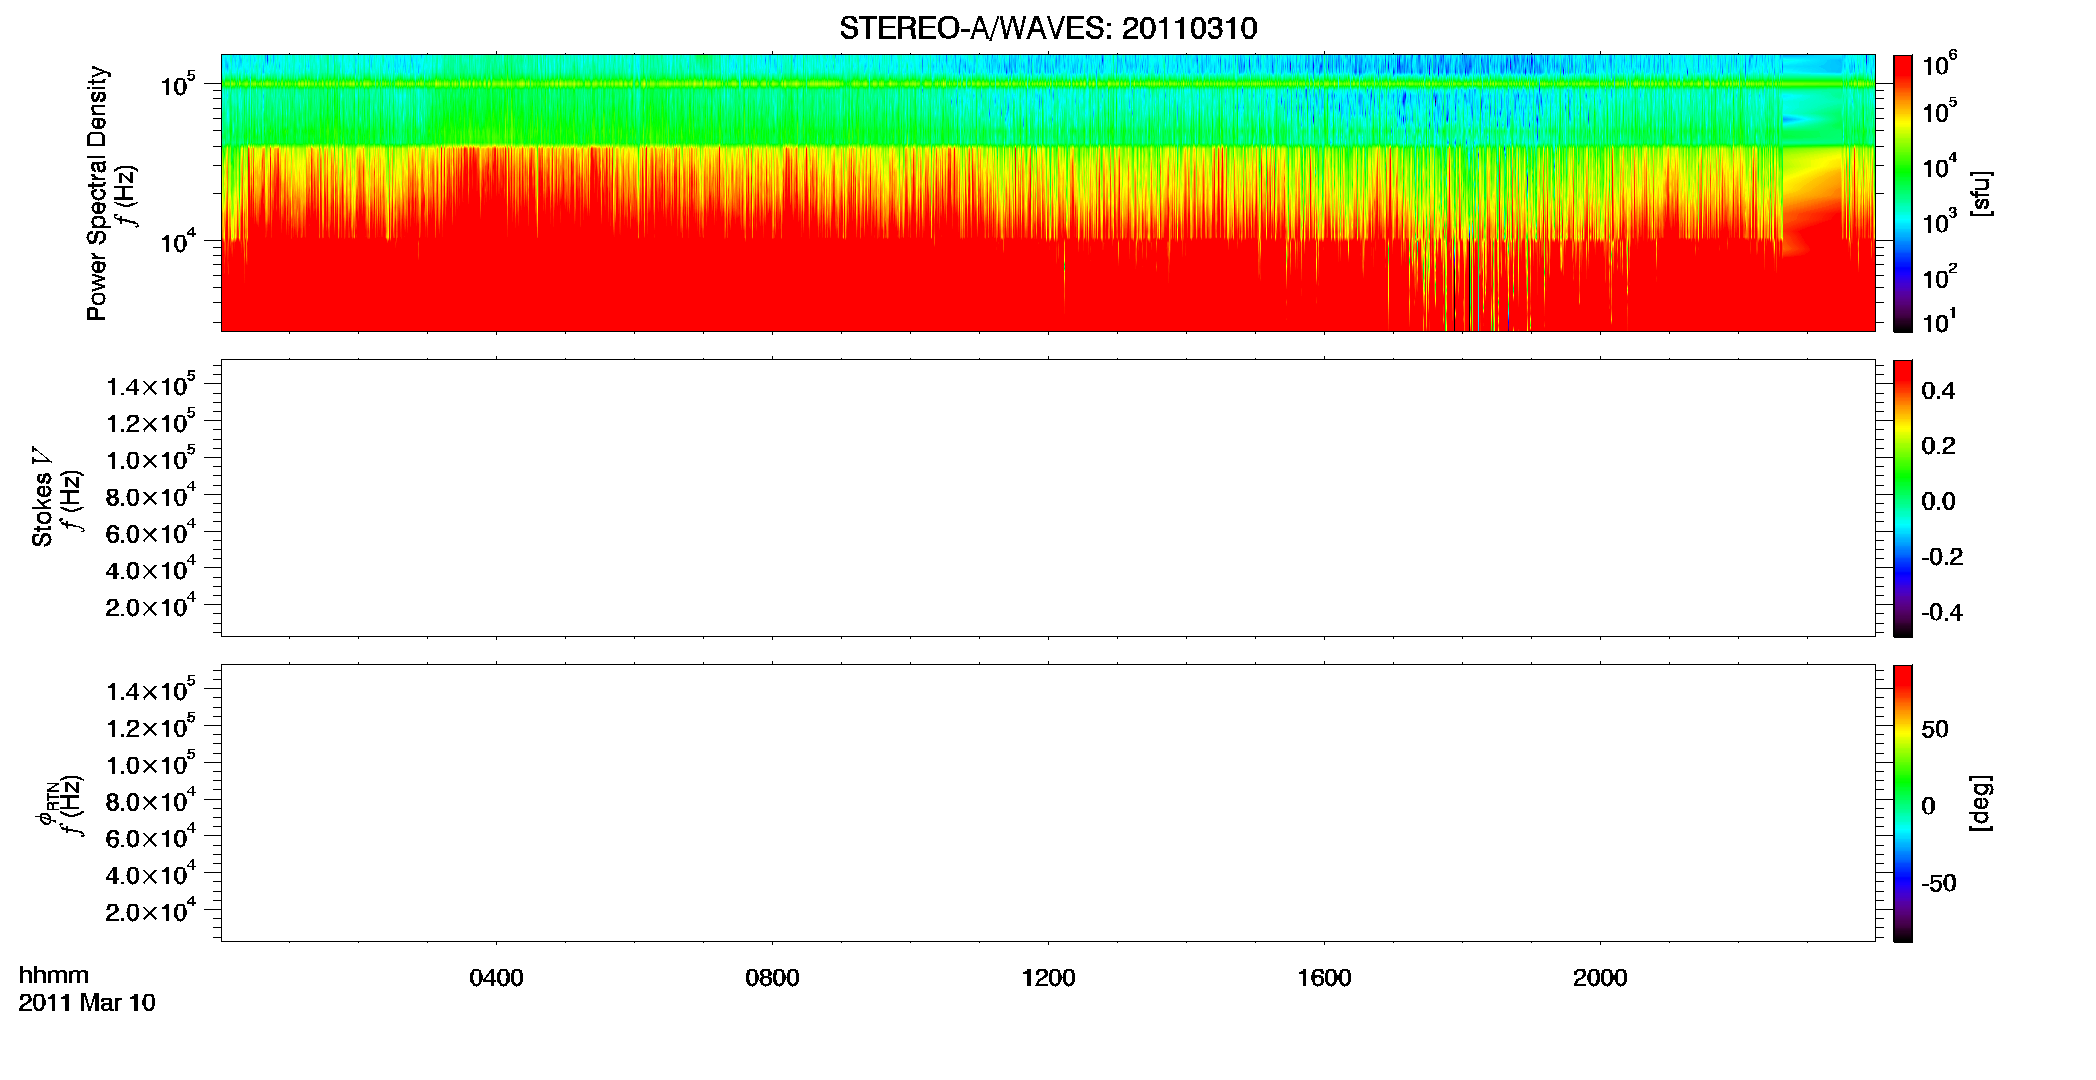Click the Stokes V axis title
Screen dimensions: 2096x1080
[x=43, y=497]
